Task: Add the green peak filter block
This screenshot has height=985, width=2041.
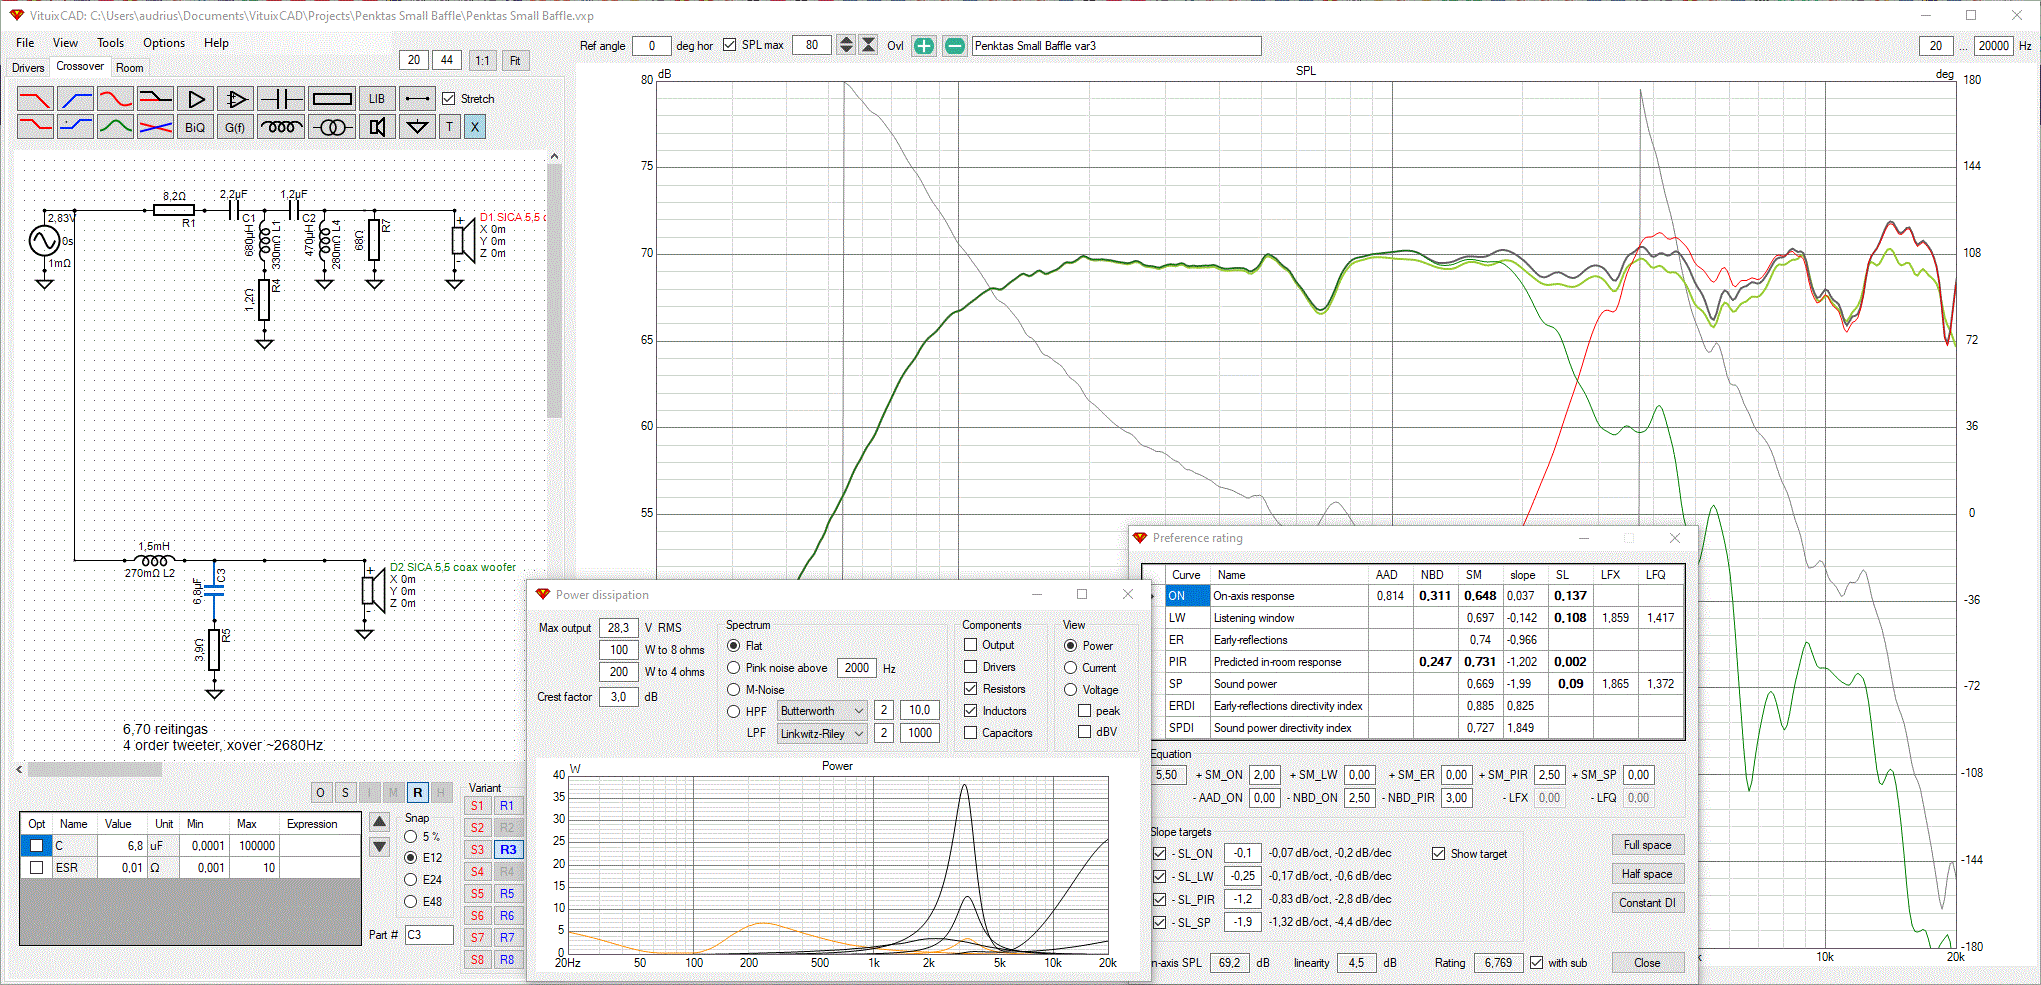Action: 115,127
